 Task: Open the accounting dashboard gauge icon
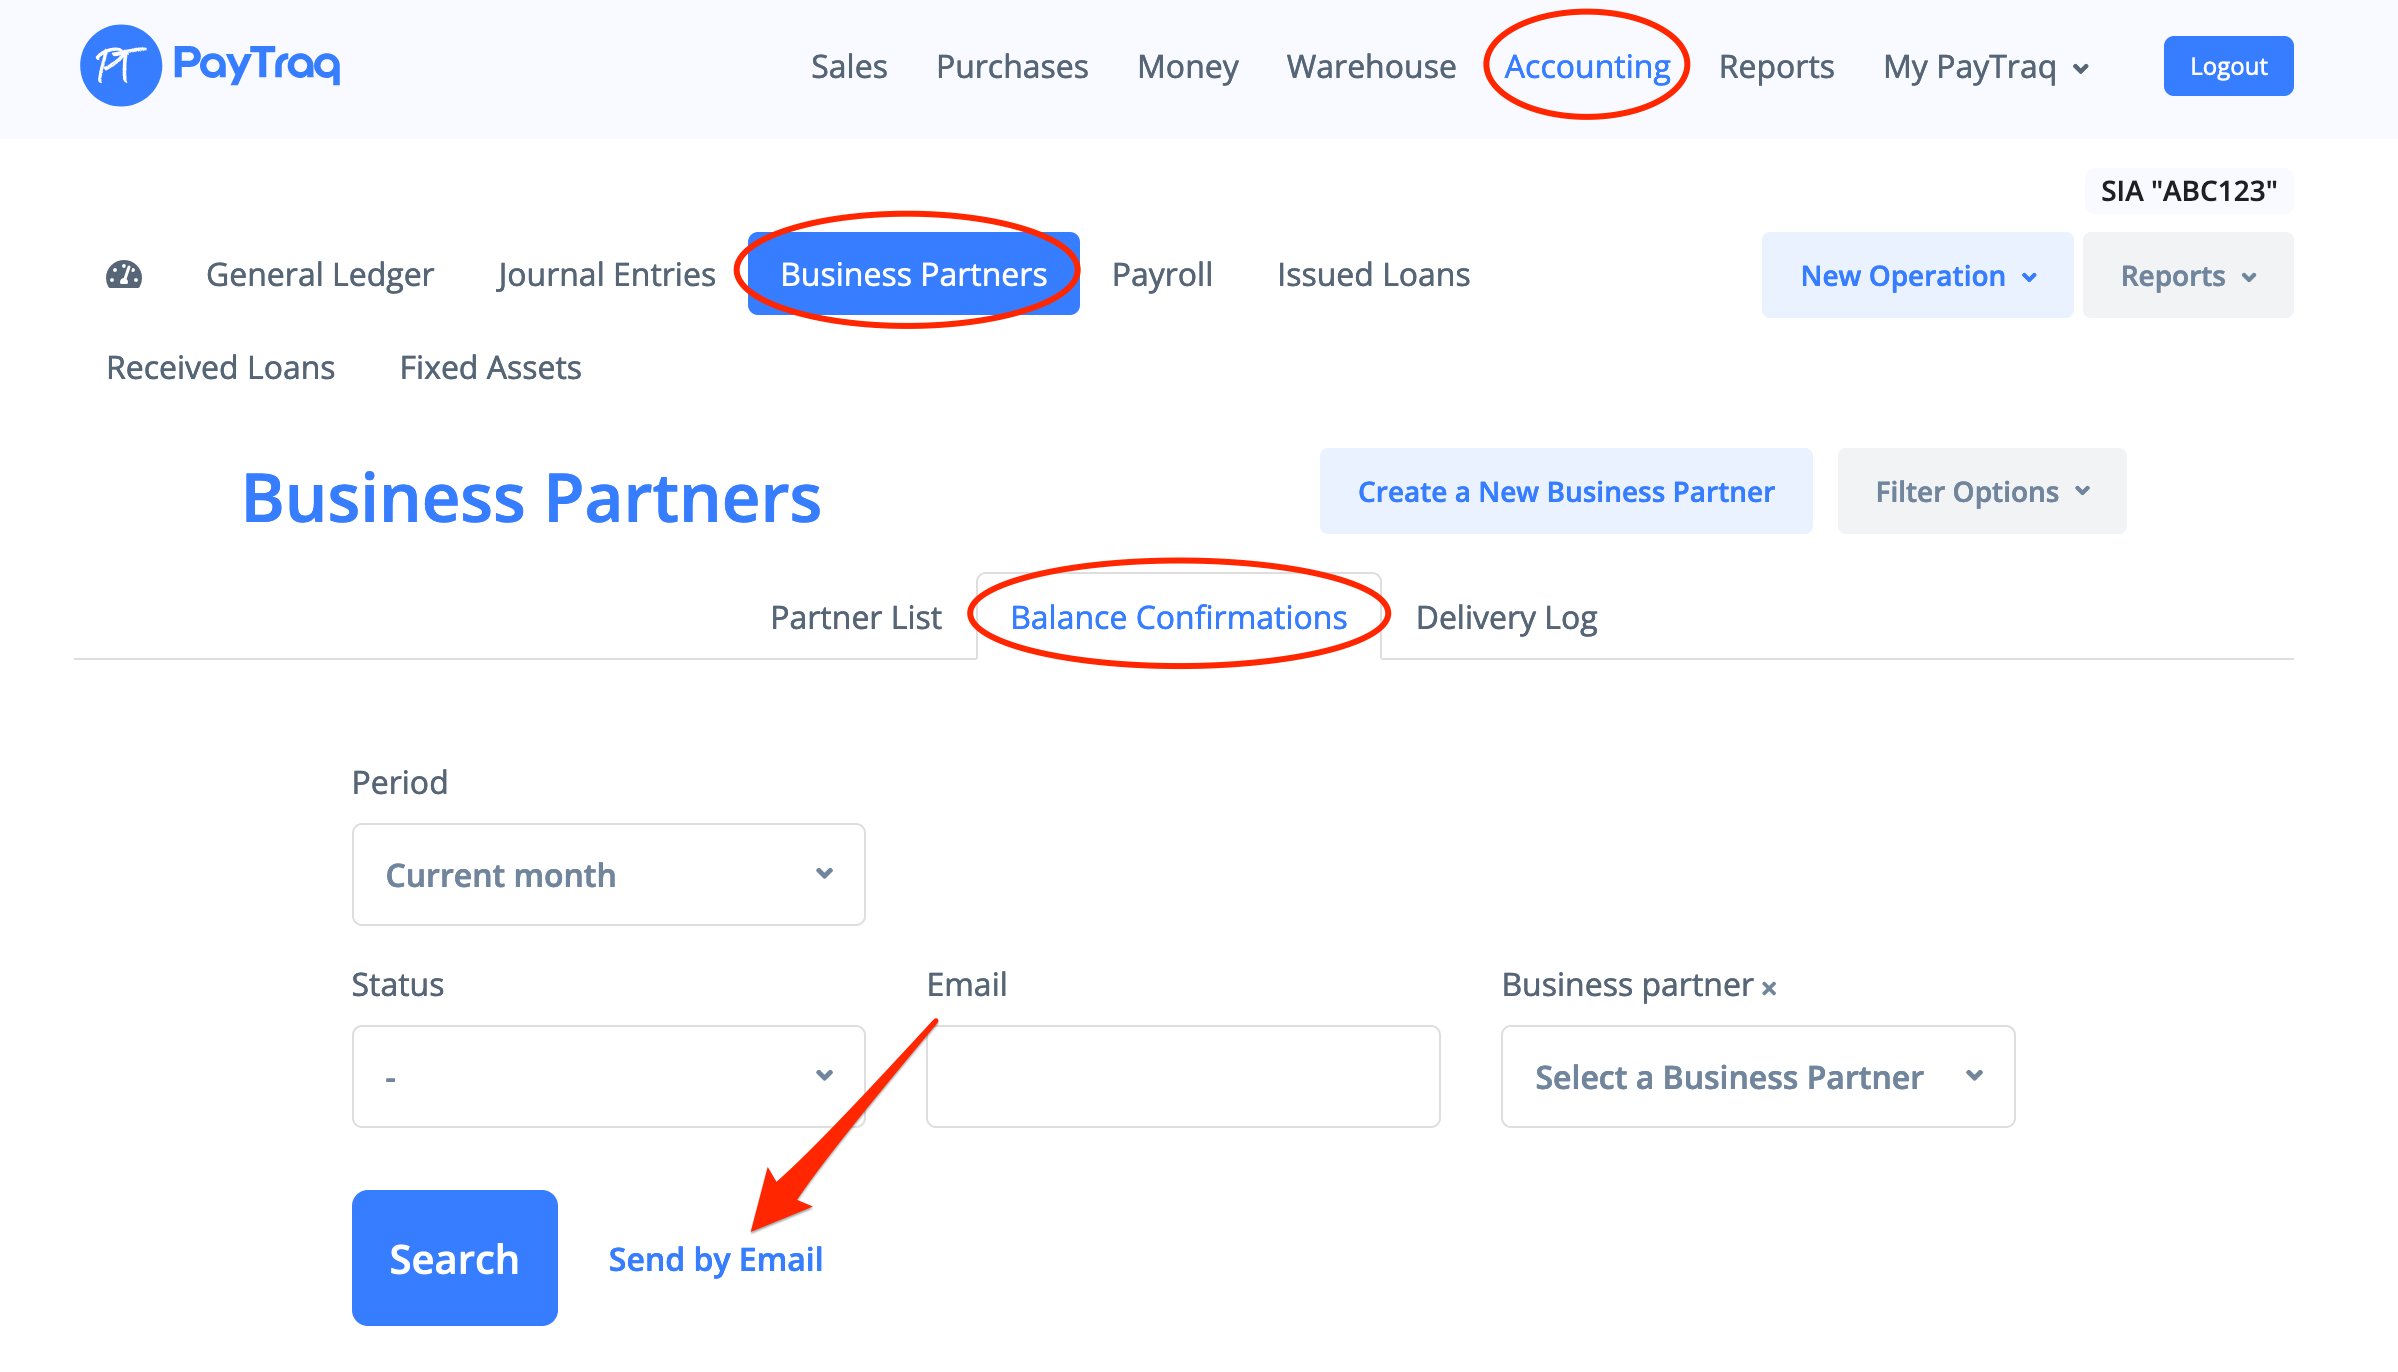pyautogui.click(x=124, y=275)
